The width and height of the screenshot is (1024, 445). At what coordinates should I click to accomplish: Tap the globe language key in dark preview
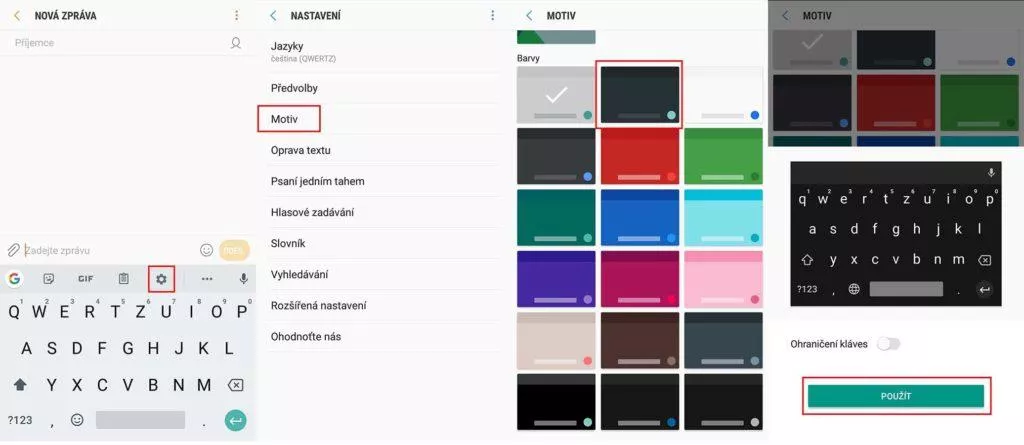coord(854,289)
